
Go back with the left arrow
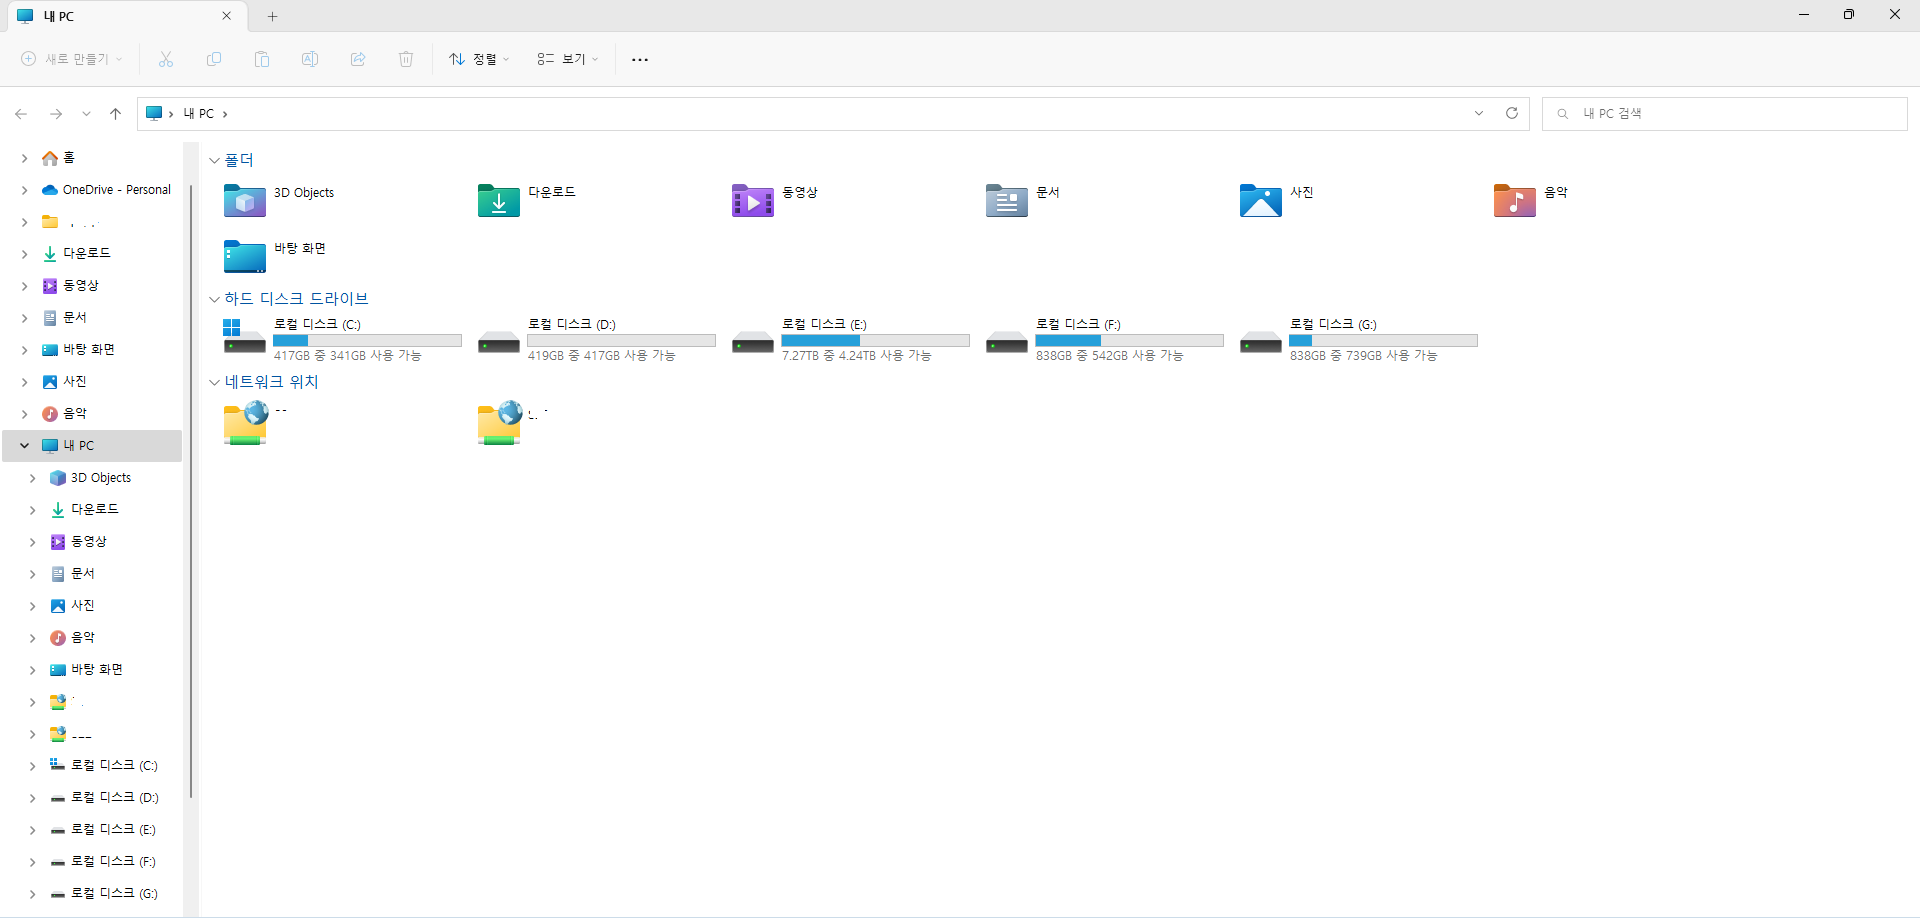pyautogui.click(x=21, y=114)
